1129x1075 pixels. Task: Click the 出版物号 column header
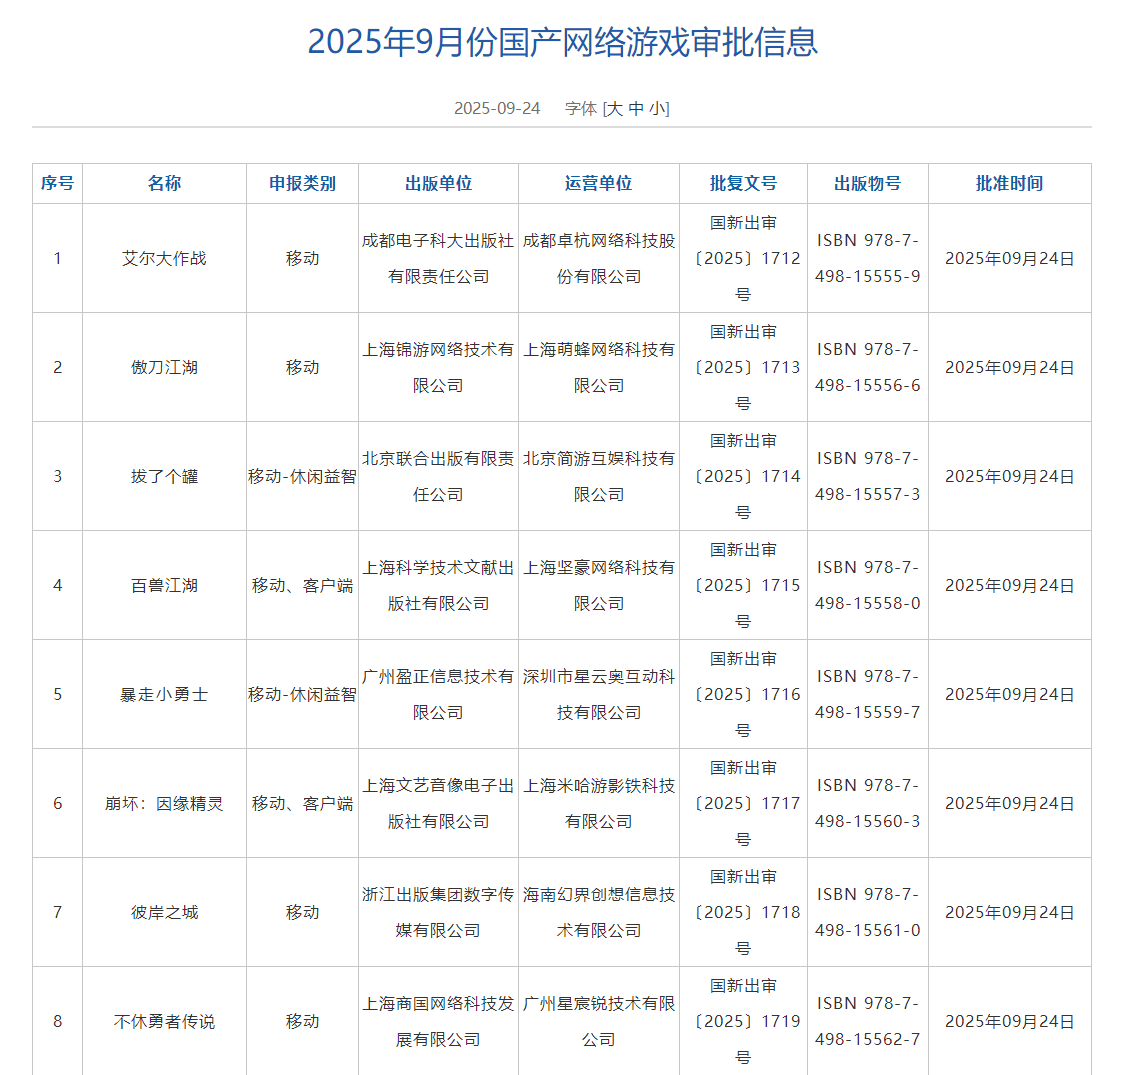click(867, 183)
